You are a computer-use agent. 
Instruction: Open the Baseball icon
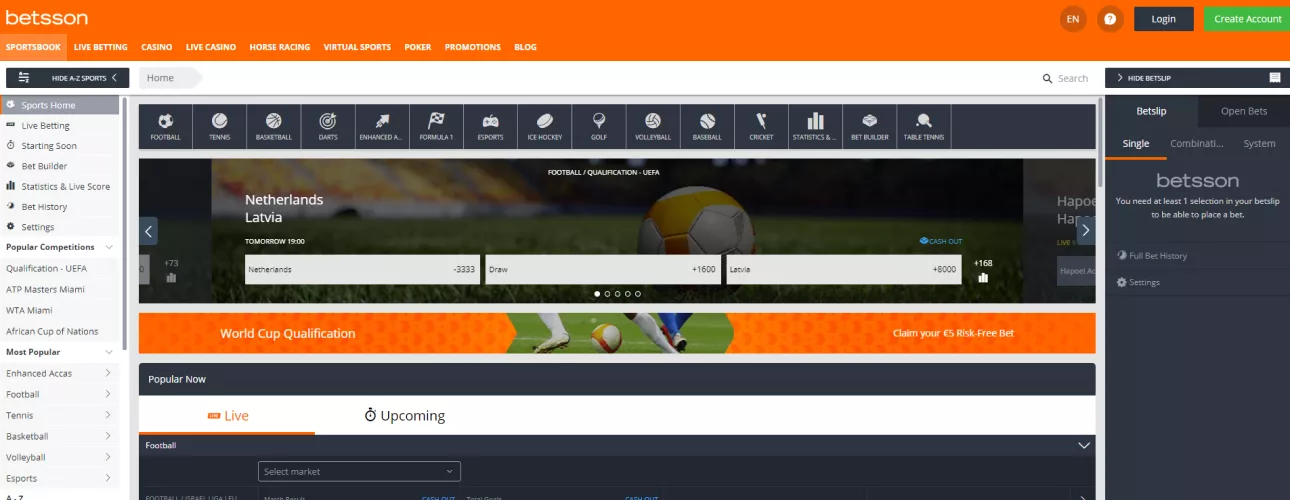(707, 126)
